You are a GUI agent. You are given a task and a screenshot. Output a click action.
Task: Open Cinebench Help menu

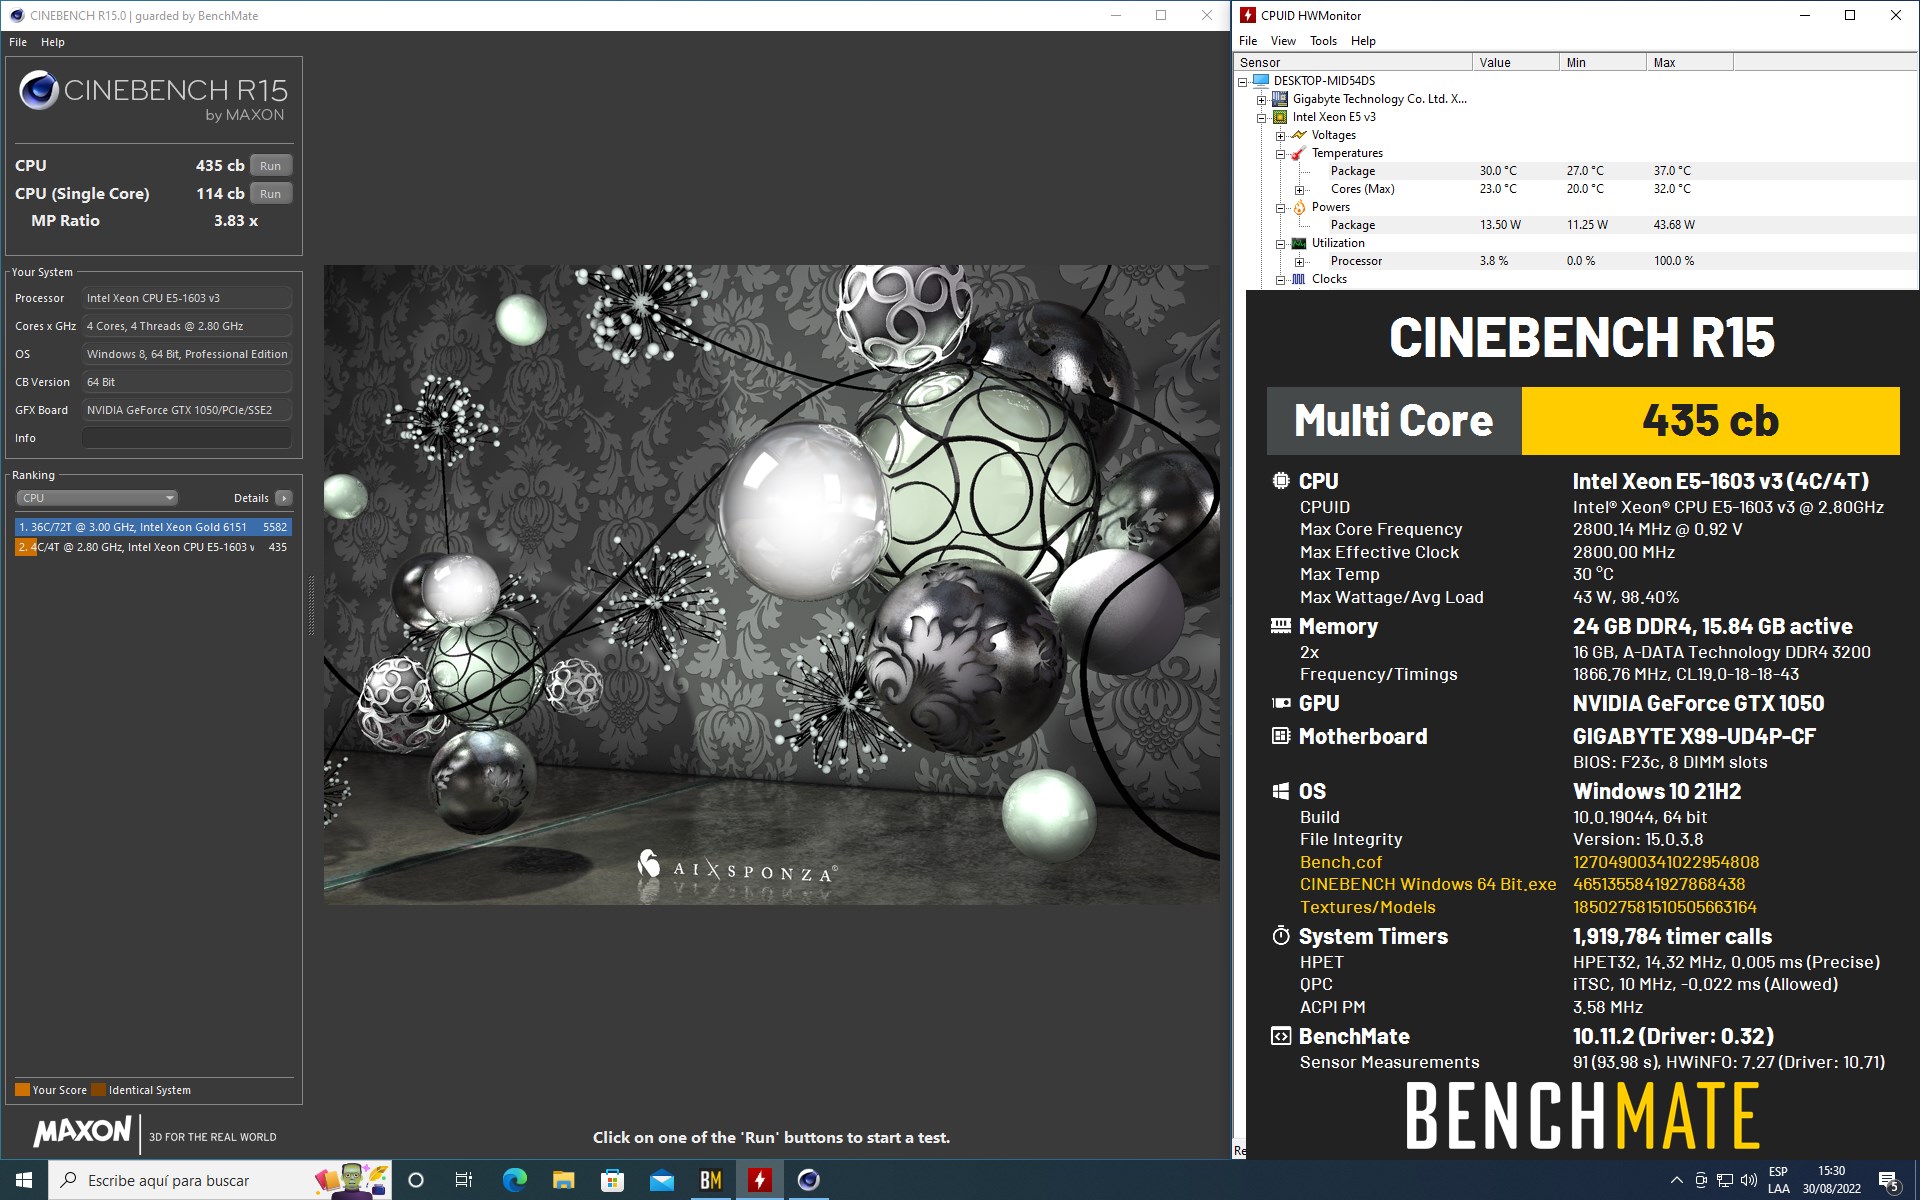53,42
